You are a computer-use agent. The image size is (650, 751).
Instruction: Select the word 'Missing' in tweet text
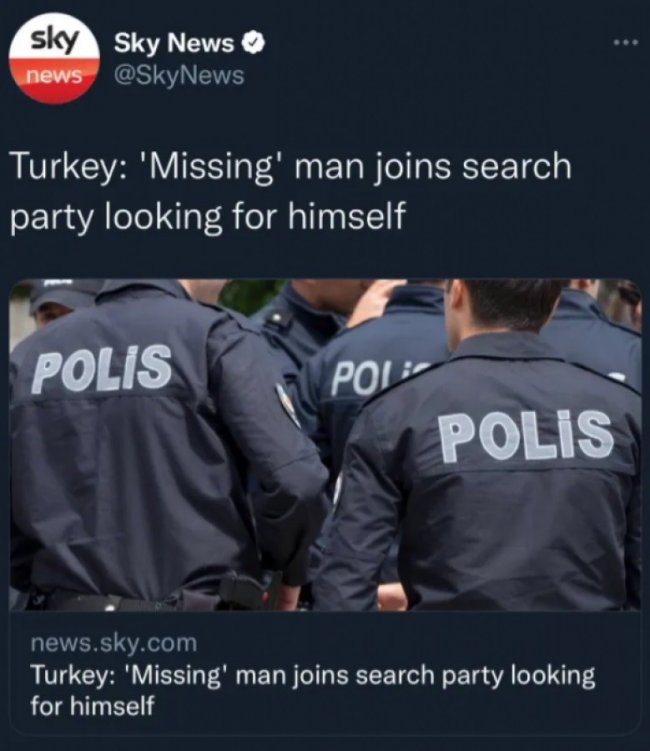click(213, 167)
